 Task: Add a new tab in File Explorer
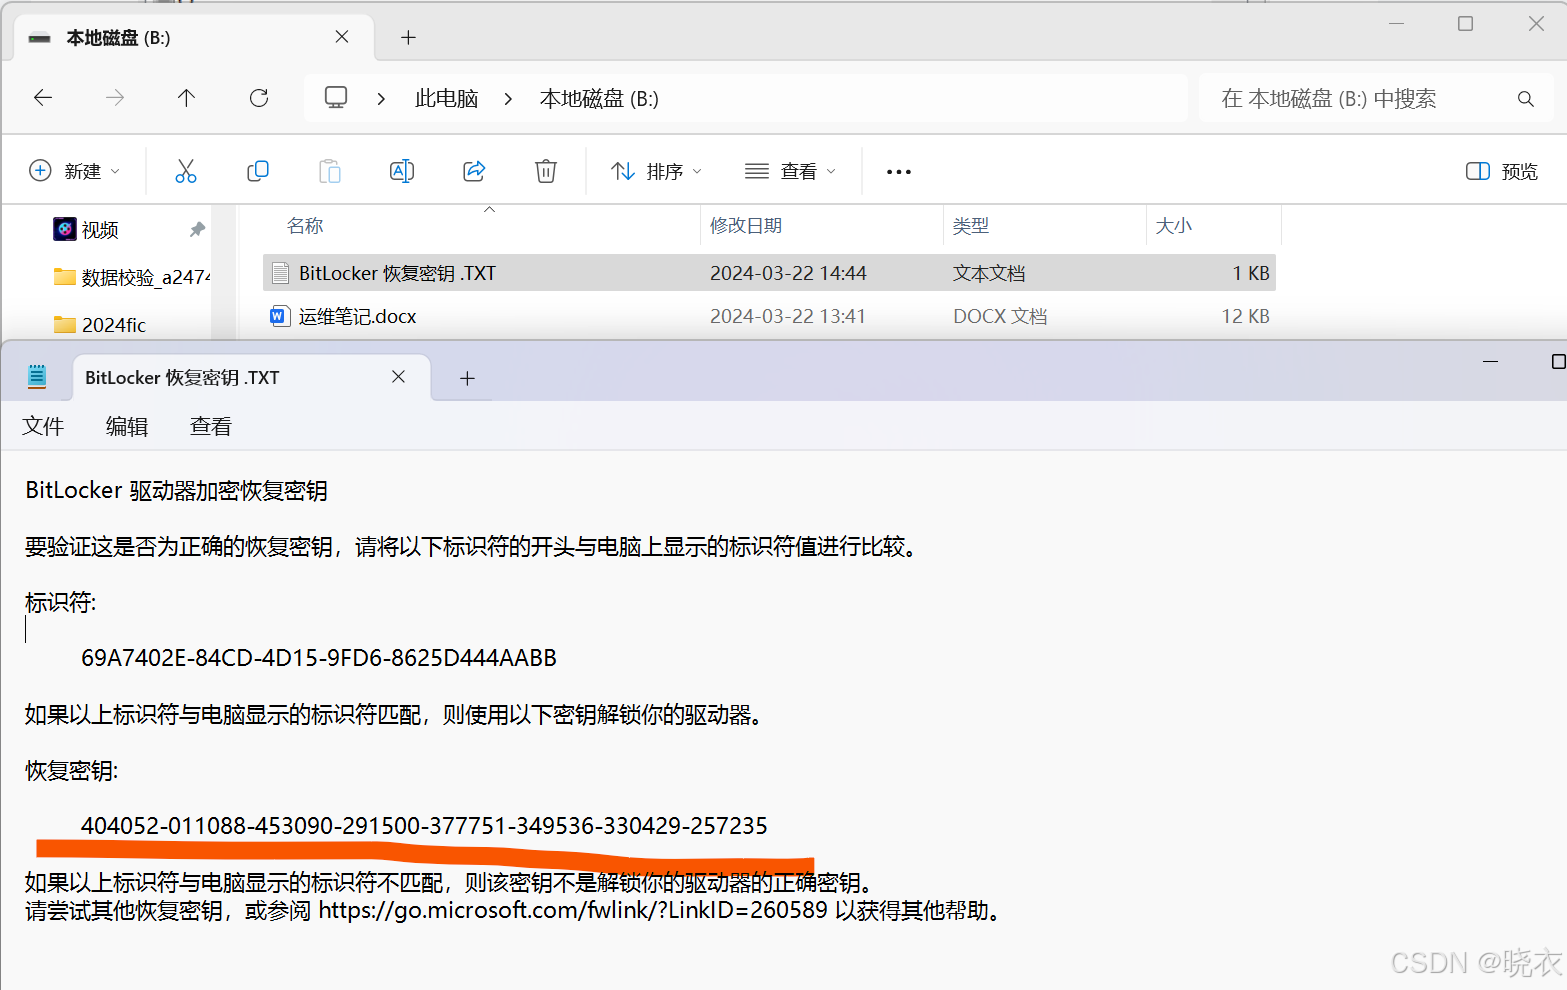click(x=408, y=37)
